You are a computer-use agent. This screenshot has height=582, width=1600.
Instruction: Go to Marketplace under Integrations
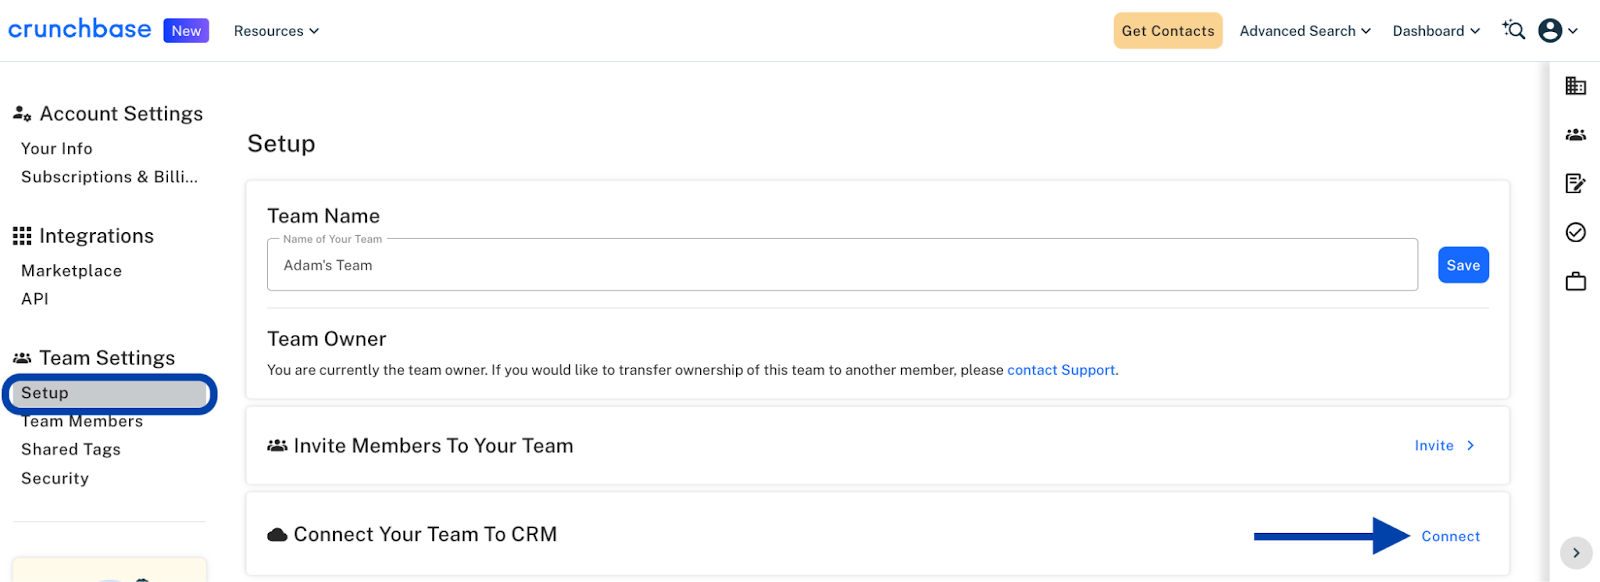coord(71,271)
